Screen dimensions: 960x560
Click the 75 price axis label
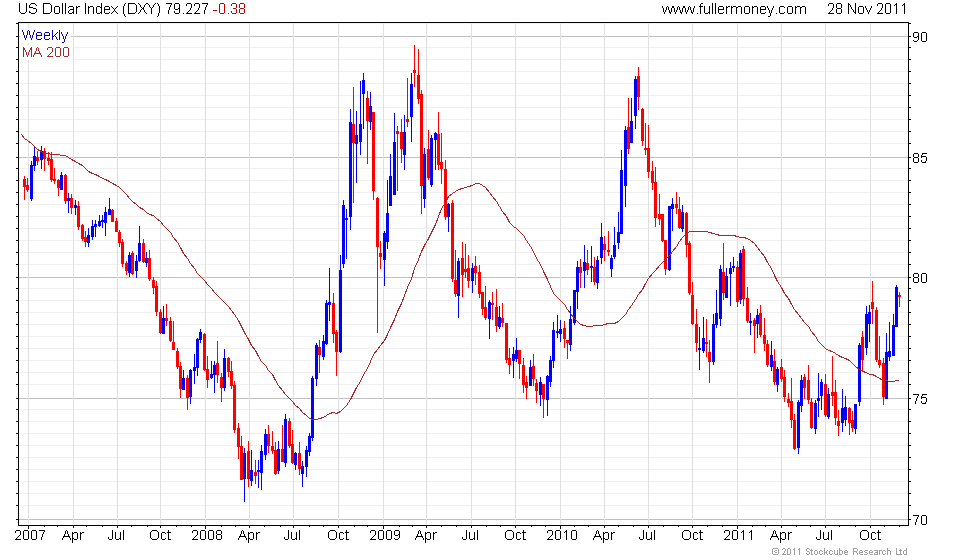point(920,399)
